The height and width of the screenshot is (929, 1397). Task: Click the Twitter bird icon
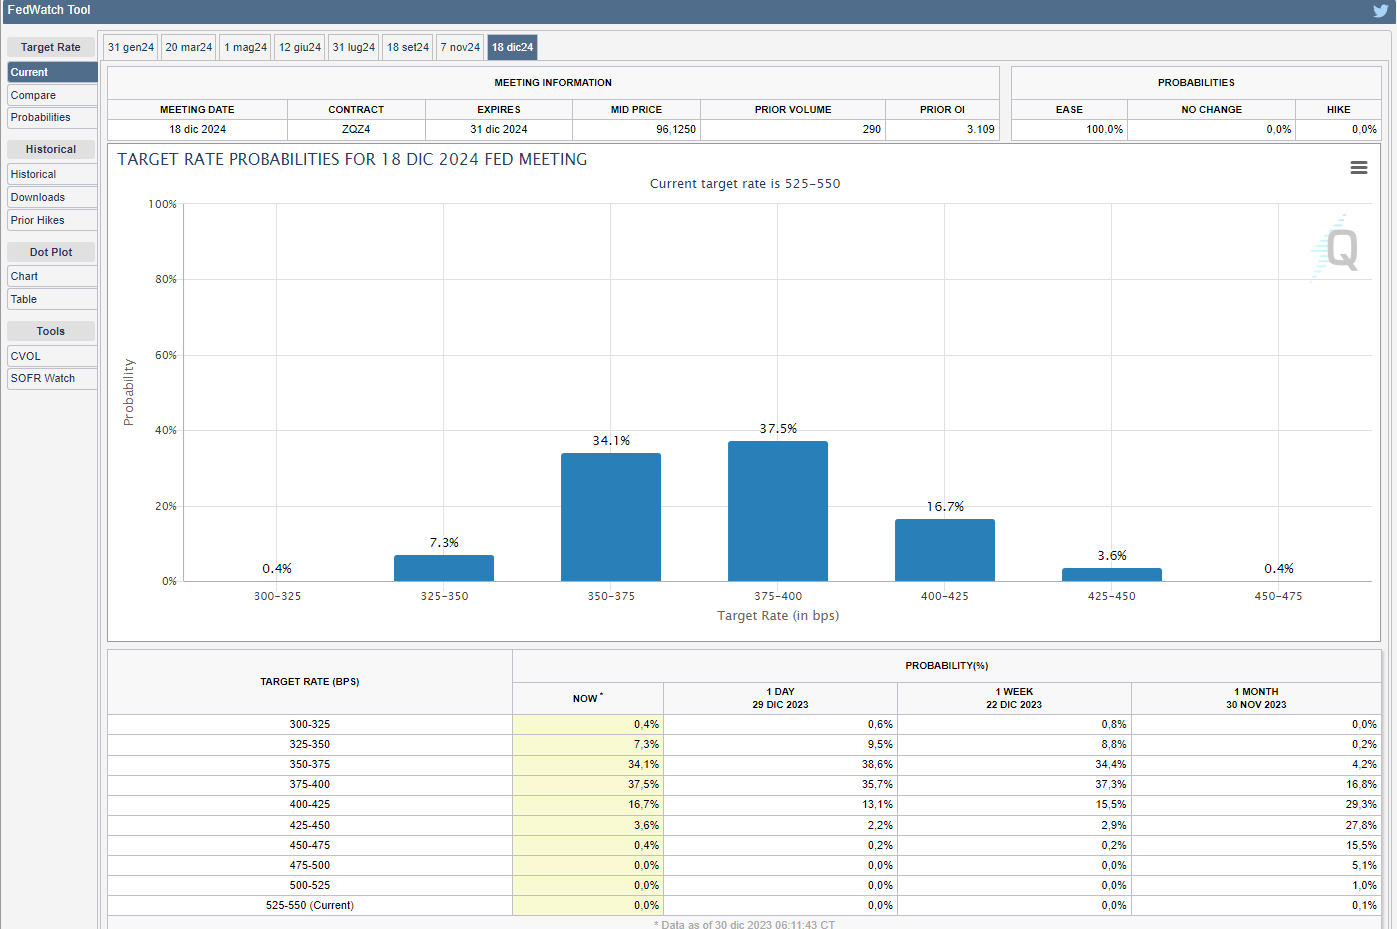point(1381,11)
